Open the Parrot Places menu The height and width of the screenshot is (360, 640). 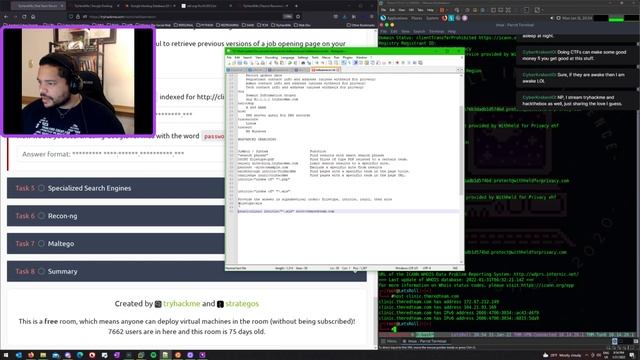point(417,18)
